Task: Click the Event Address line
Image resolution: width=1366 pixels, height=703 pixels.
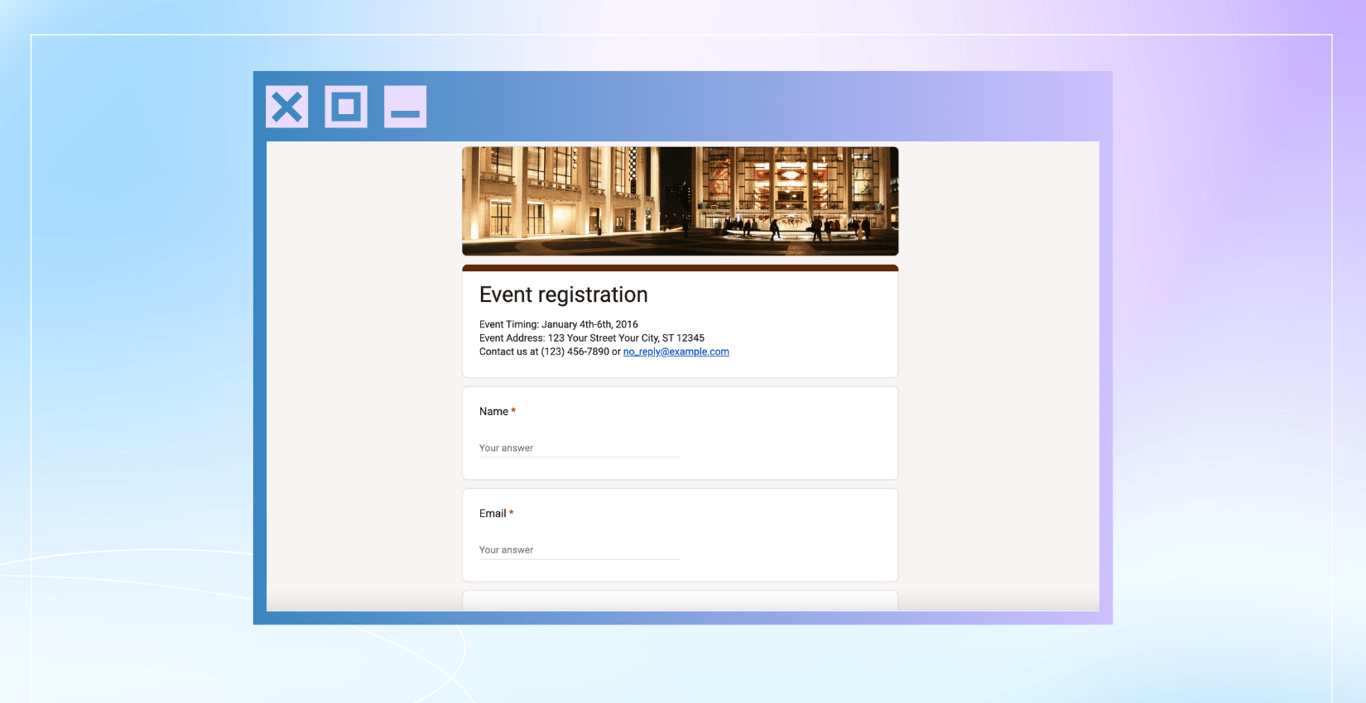Action: (591, 338)
